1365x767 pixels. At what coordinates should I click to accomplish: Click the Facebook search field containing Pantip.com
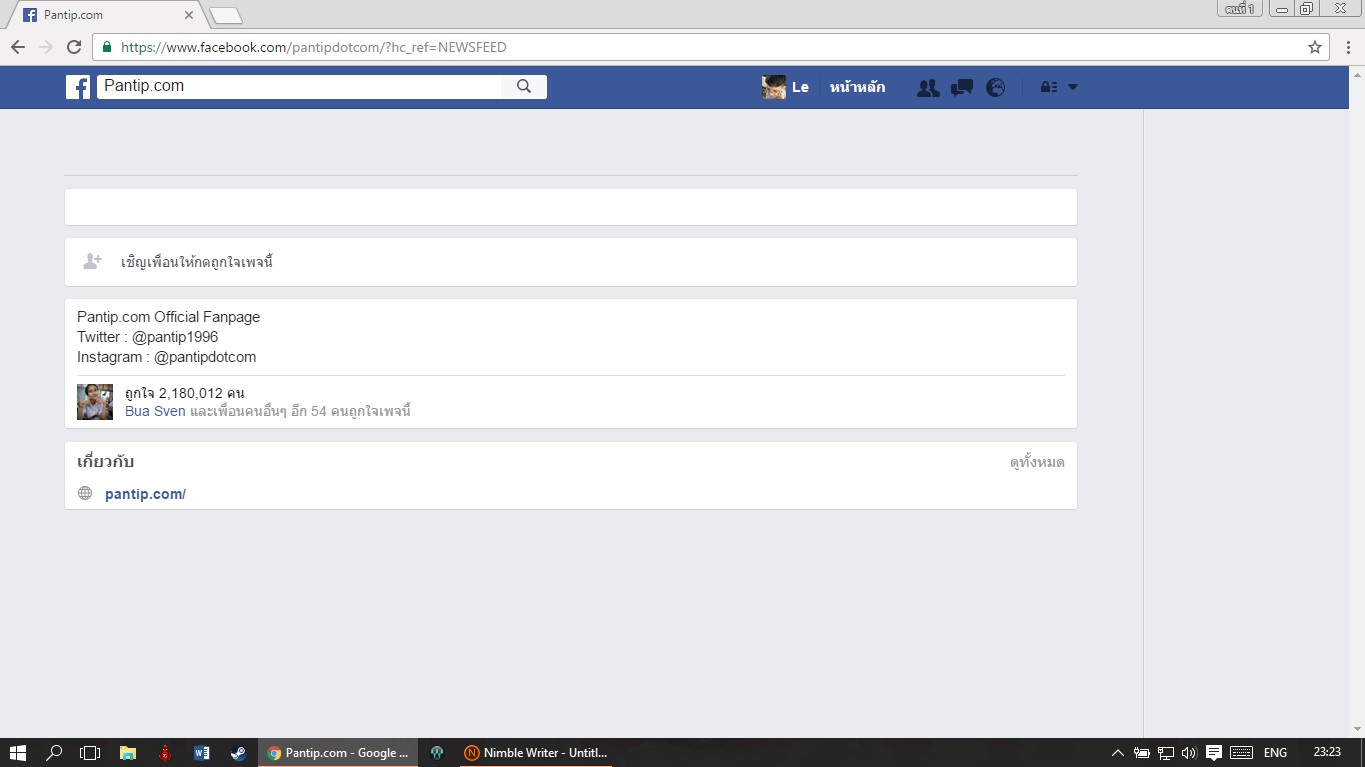point(300,87)
